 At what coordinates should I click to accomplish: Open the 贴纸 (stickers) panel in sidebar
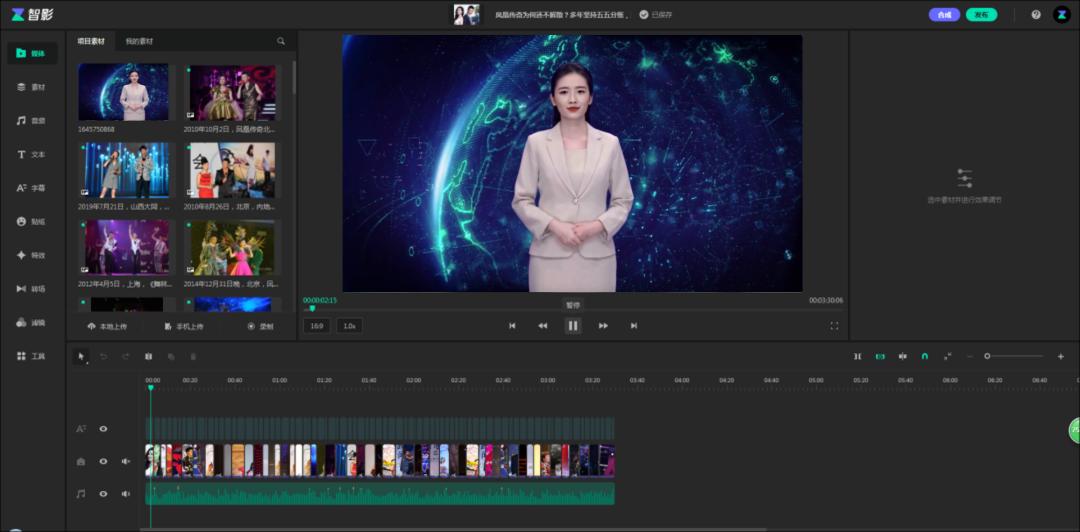pyautogui.click(x=31, y=221)
